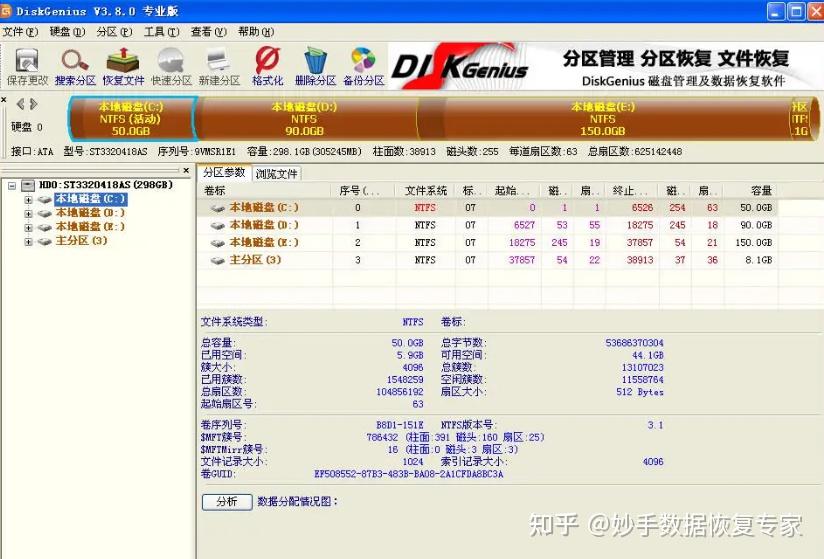824x559 pixels.
Task: Select table row 本地磁盘(D:) label text
Action: tap(264, 225)
